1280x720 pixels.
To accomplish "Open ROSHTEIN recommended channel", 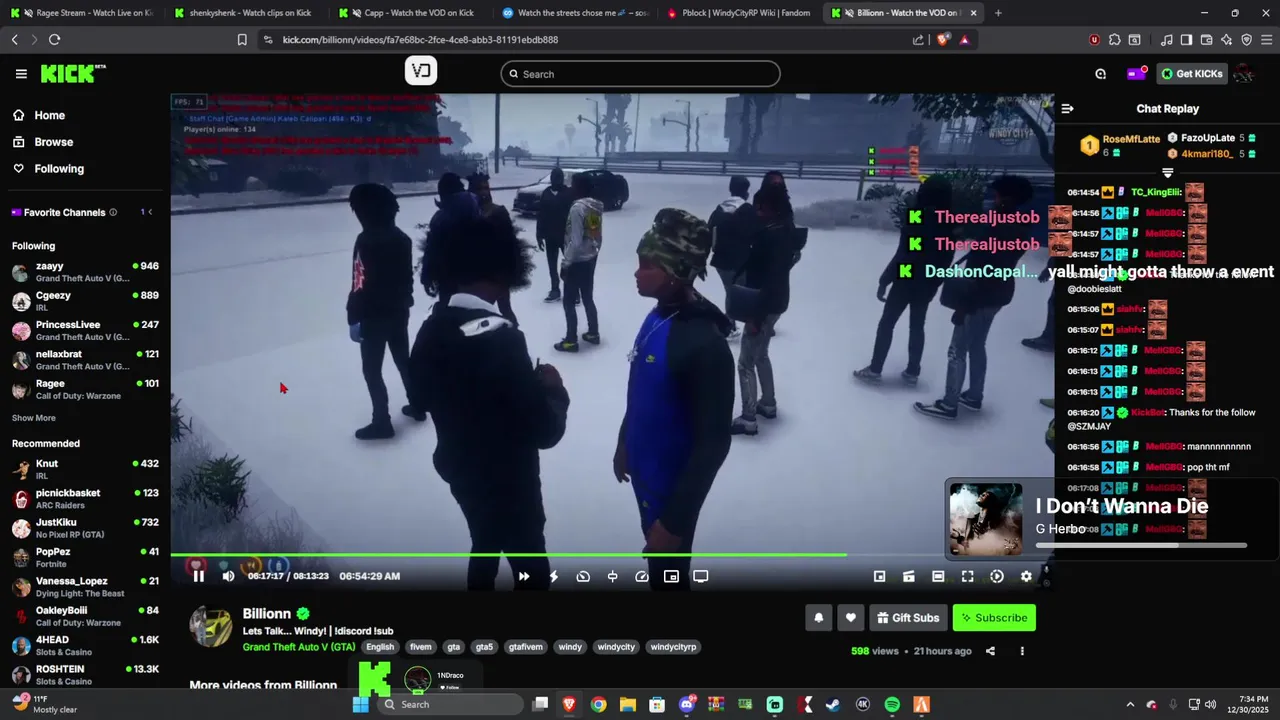I will coord(85,675).
